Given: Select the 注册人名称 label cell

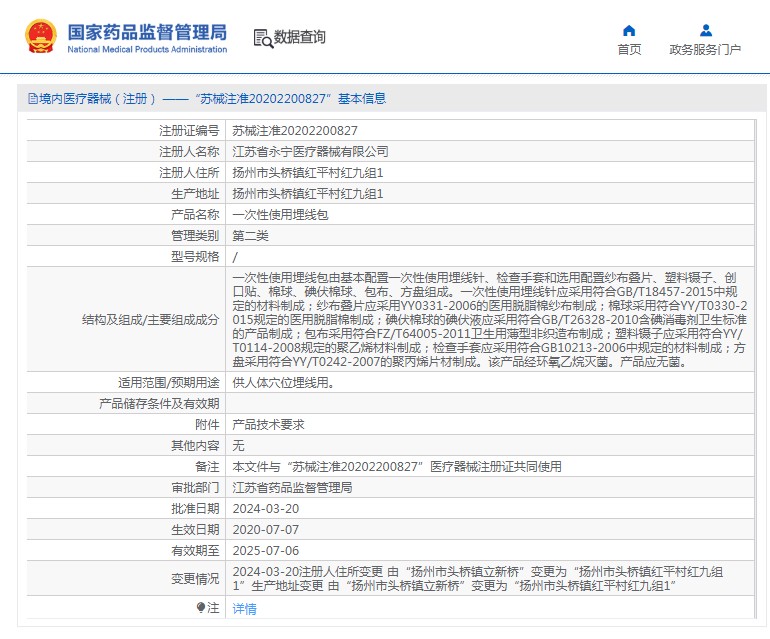Looking at the screenshot, I should click(126, 152).
